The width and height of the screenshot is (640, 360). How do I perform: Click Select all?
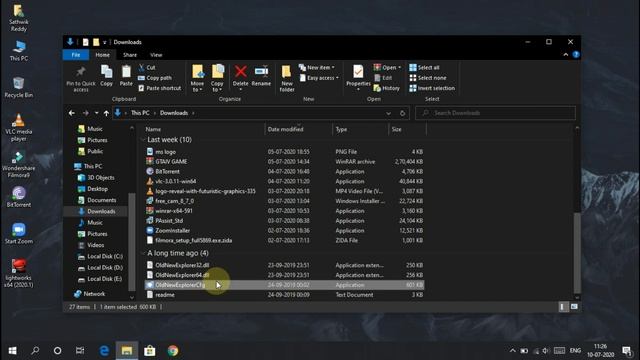(x=424, y=67)
